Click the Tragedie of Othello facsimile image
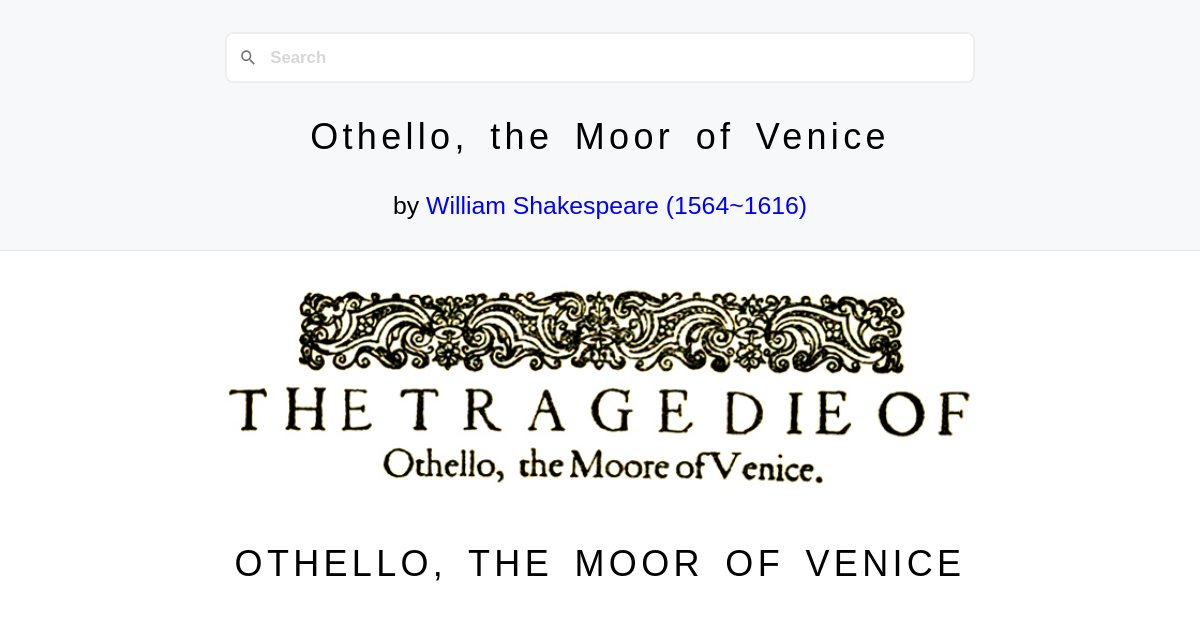This screenshot has height=628, width=1200. [600, 385]
